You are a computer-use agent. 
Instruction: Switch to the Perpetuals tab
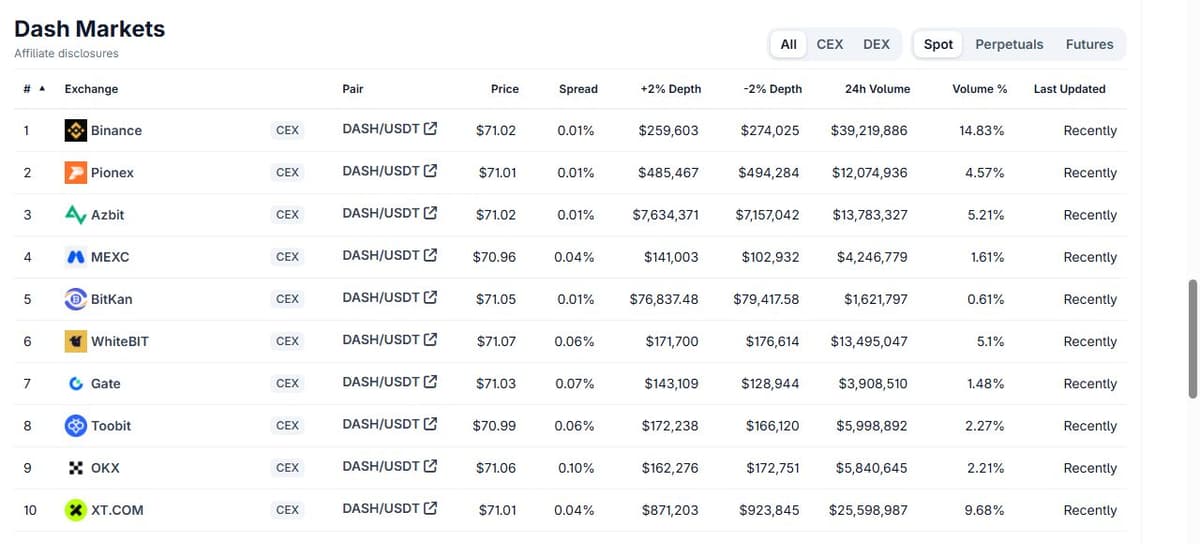click(x=1009, y=44)
